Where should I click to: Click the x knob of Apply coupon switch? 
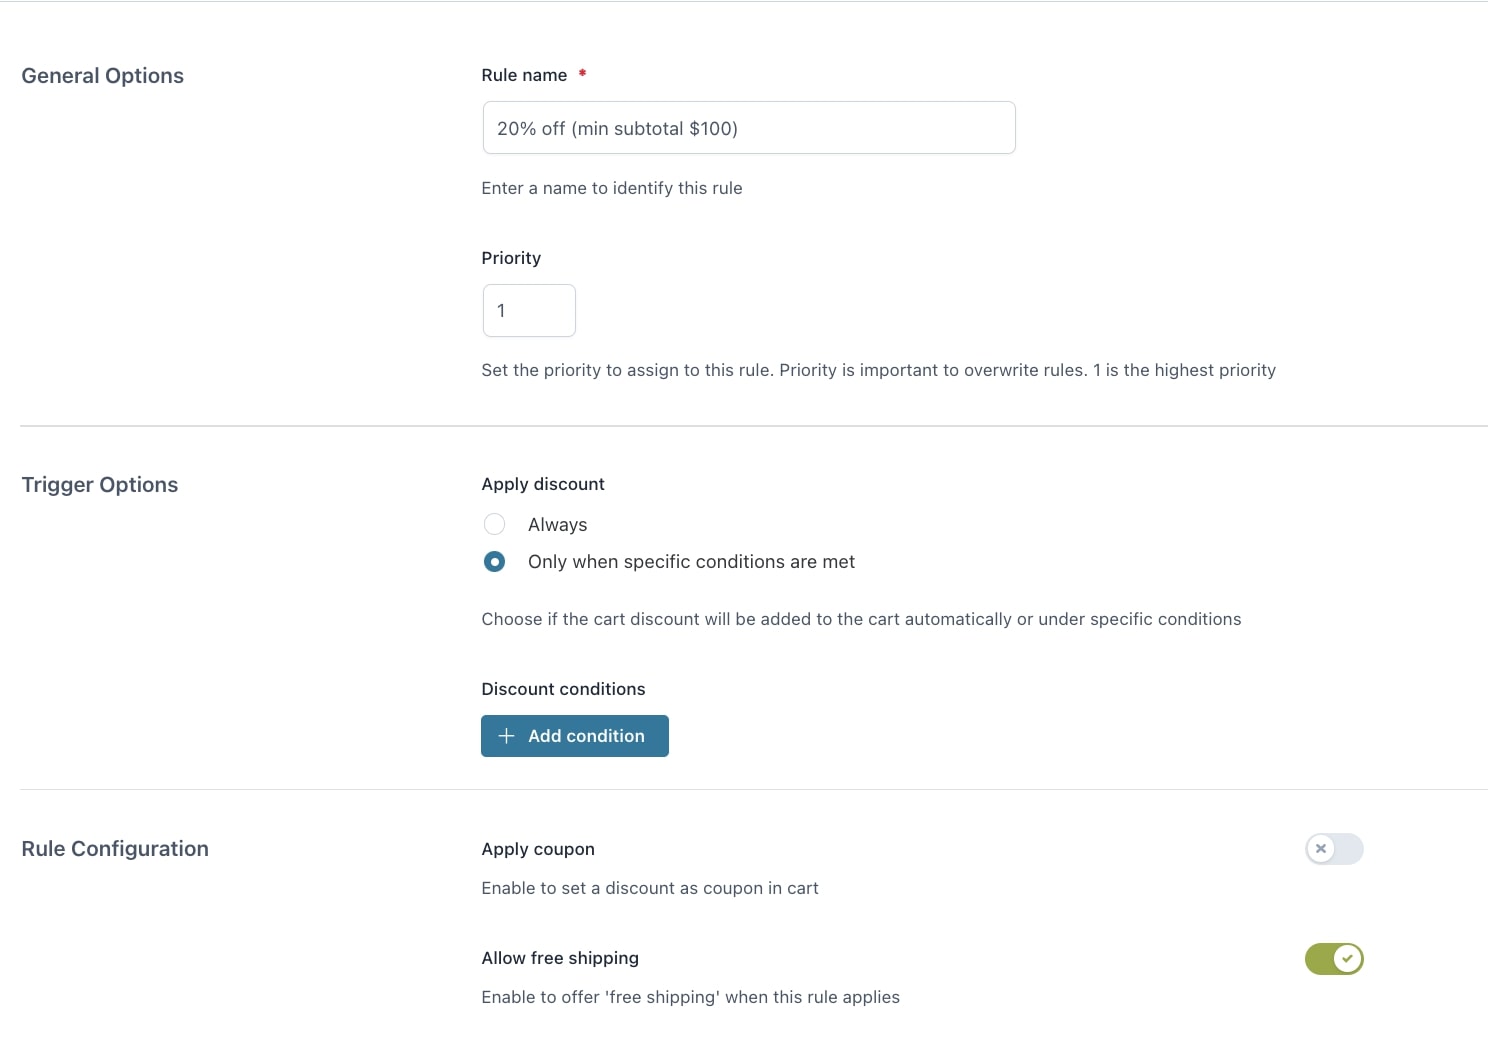point(1321,849)
